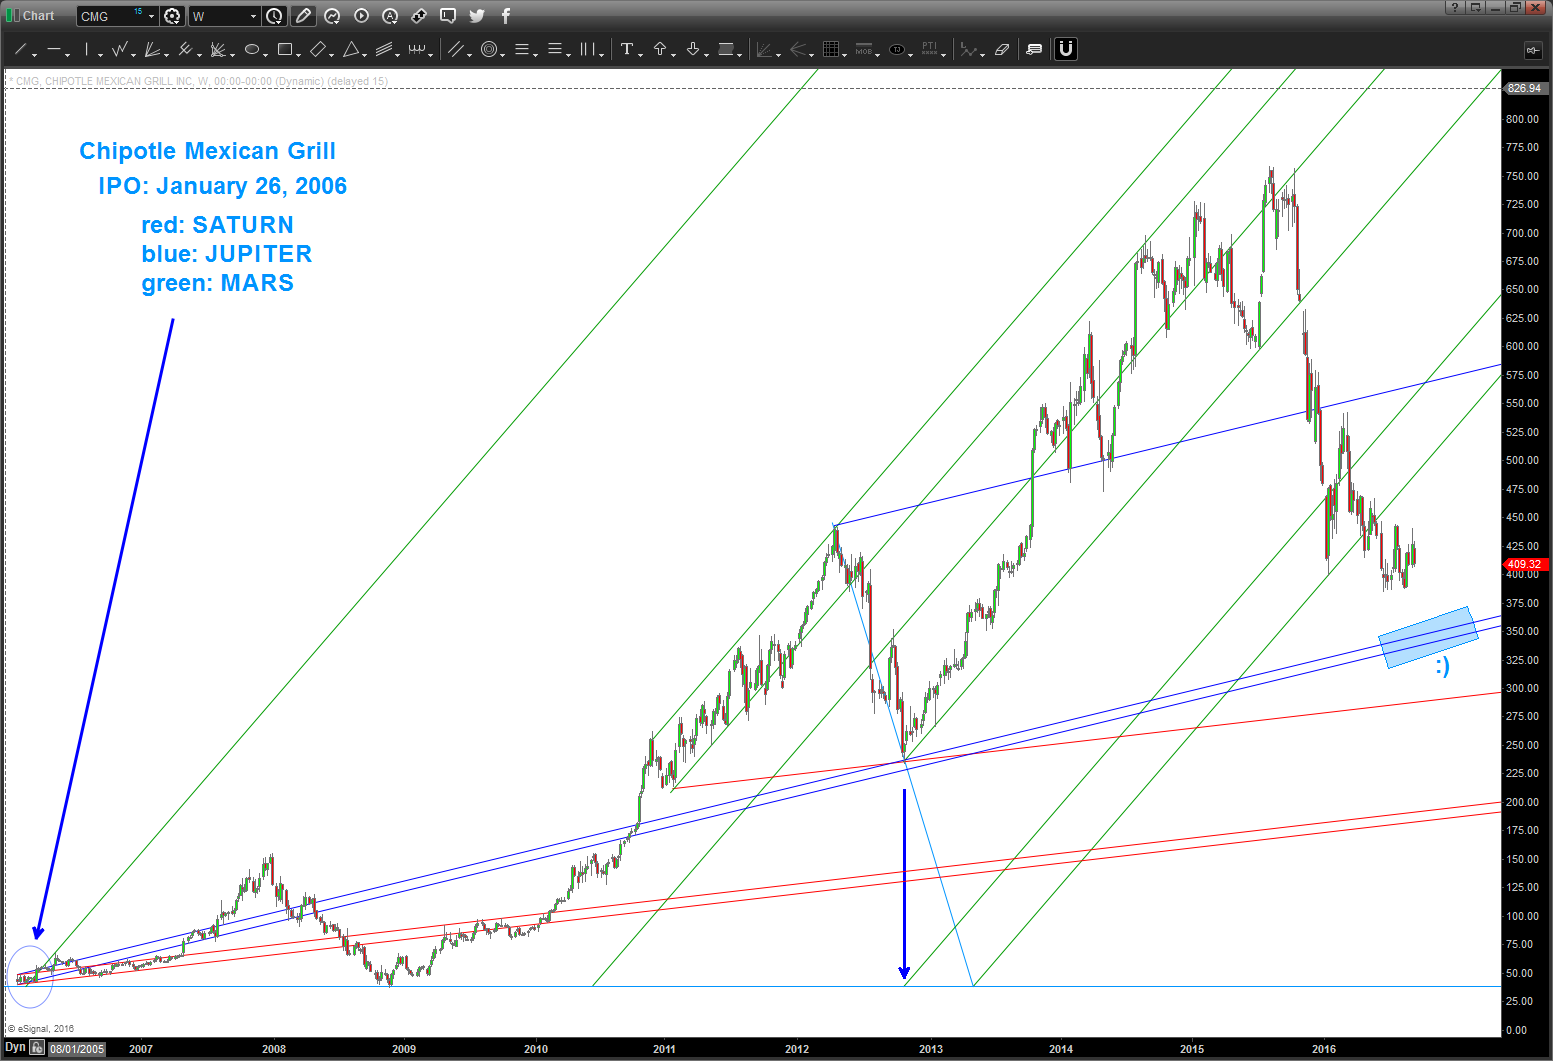Toggle the pencil drawing mode
Screen dimensions: 1553x1061
302,15
